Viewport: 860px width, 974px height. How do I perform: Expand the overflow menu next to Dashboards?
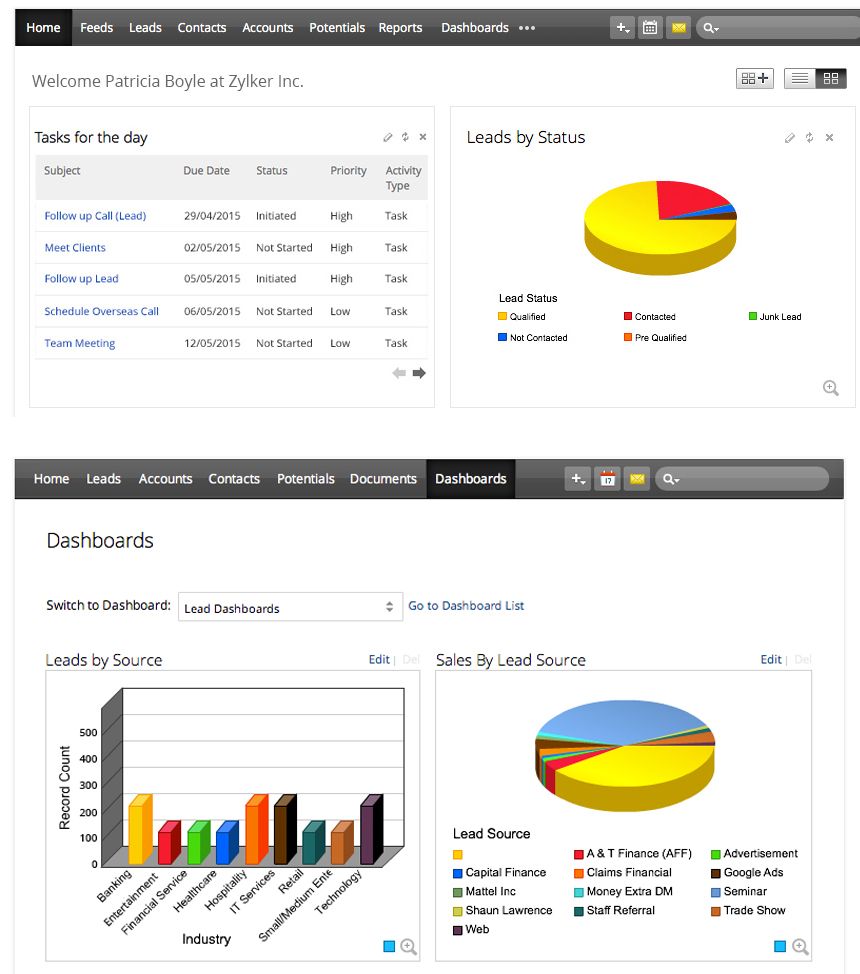click(x=525, y=28)
